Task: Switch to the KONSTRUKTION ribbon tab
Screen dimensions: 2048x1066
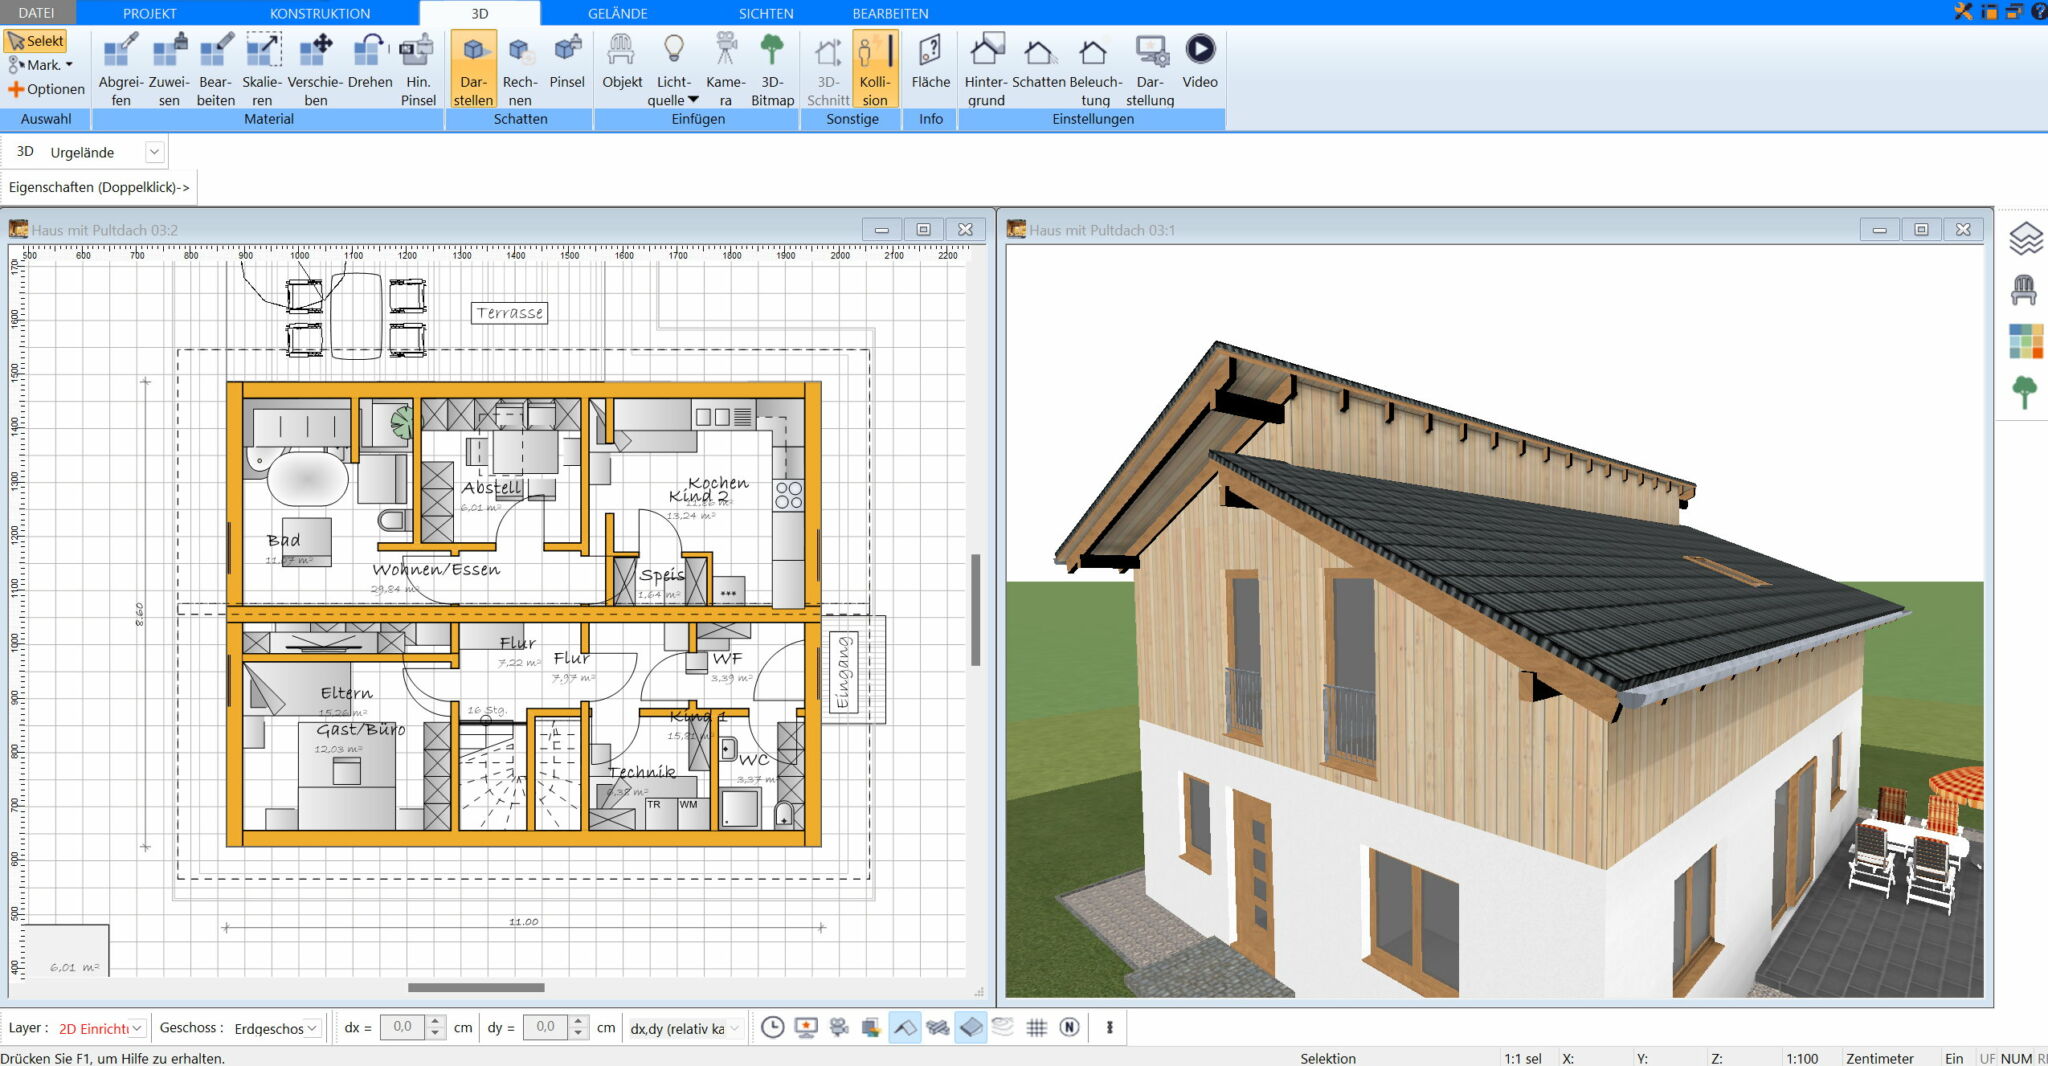Action: (320, 13)
